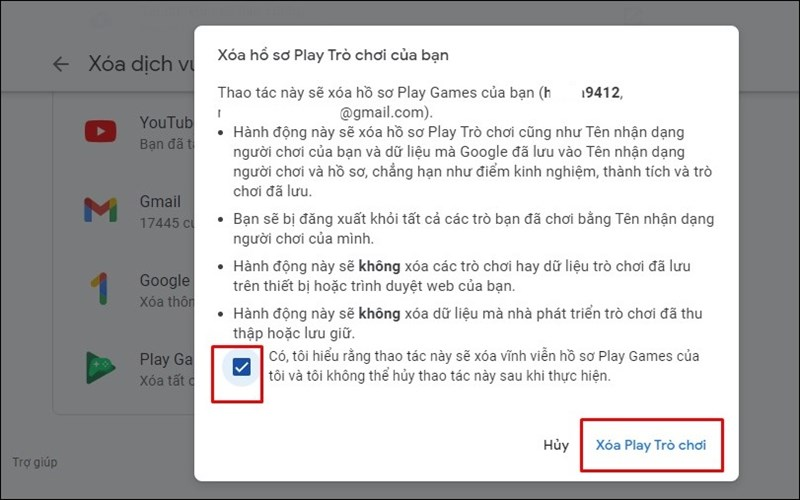Click the Gmail envelope icon
The width and height of the screenshot is (800, 500).
pos(100,209)
